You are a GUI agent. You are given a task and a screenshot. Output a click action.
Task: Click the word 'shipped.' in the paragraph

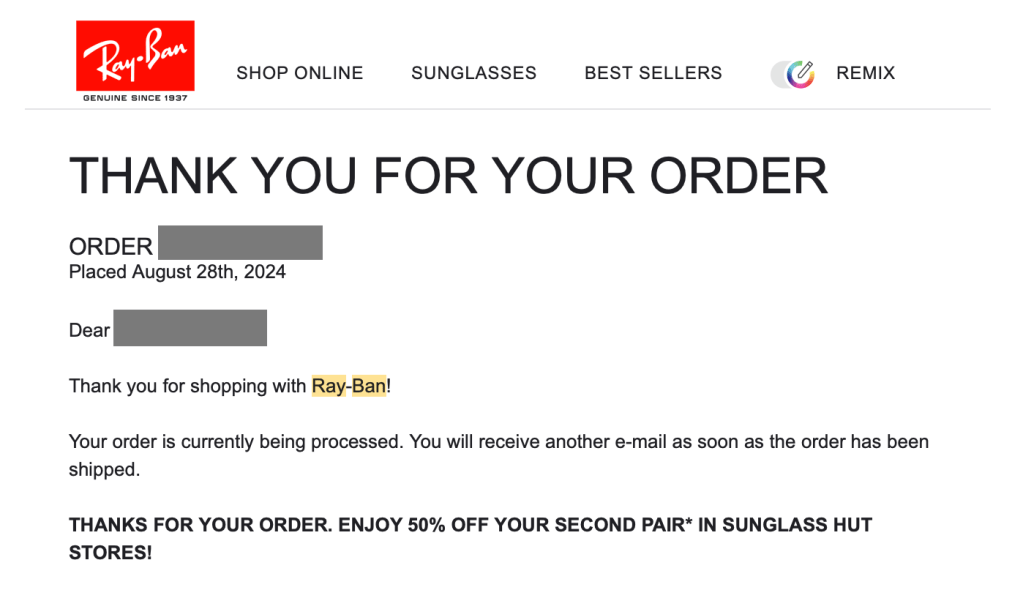tap(104, 469)
